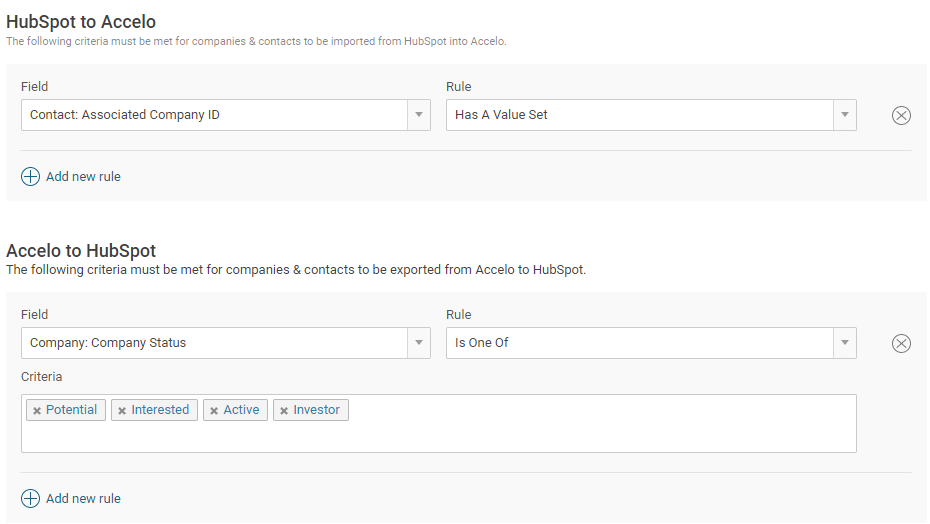Select the Active tag label
Viewport: 930px width, 524px height.
click(241, 410)
